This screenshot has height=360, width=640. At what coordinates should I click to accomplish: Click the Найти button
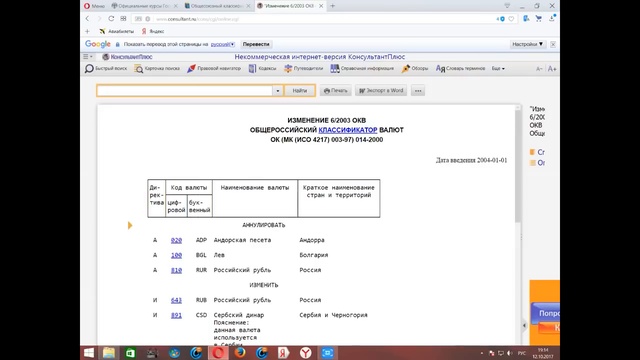299,91
